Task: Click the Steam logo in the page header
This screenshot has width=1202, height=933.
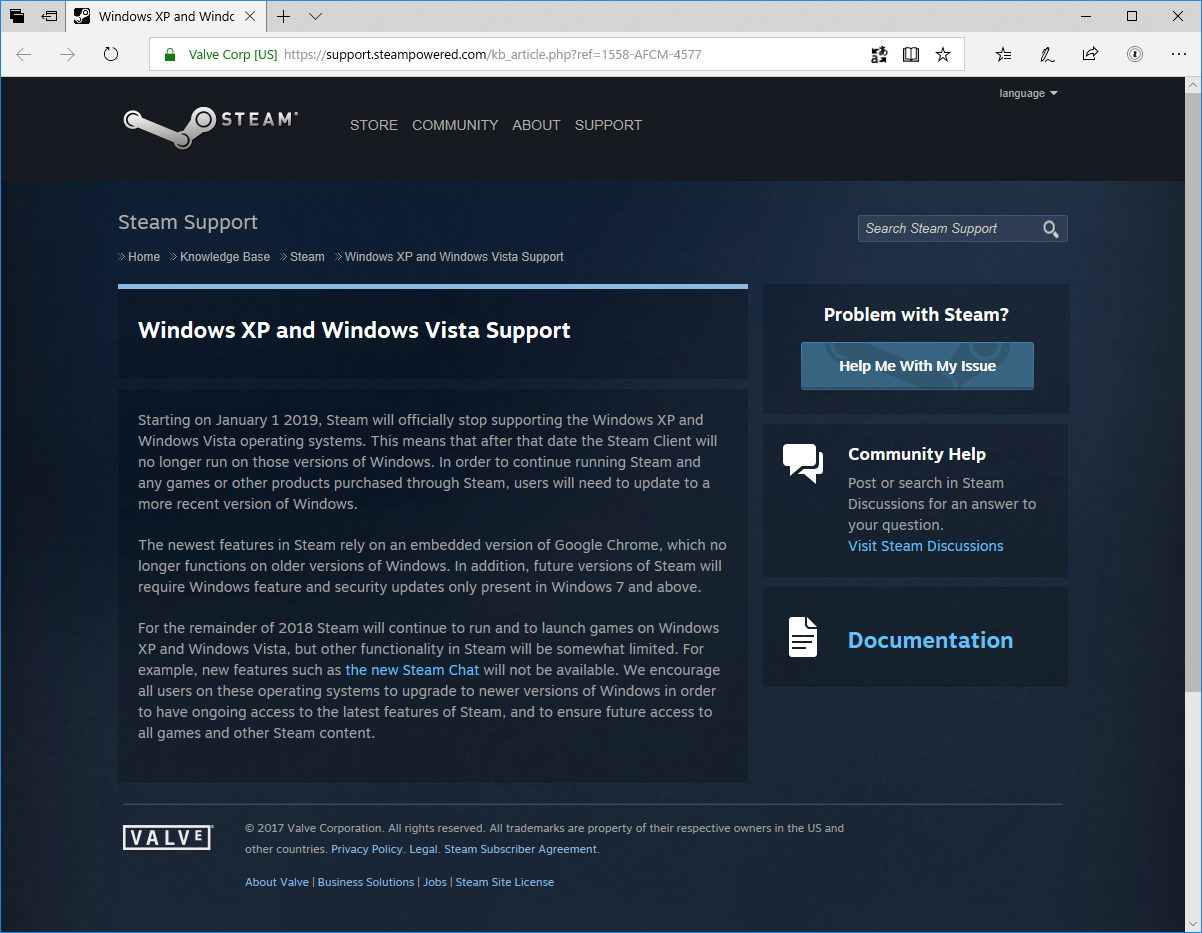Action: [x=209, y=124]
